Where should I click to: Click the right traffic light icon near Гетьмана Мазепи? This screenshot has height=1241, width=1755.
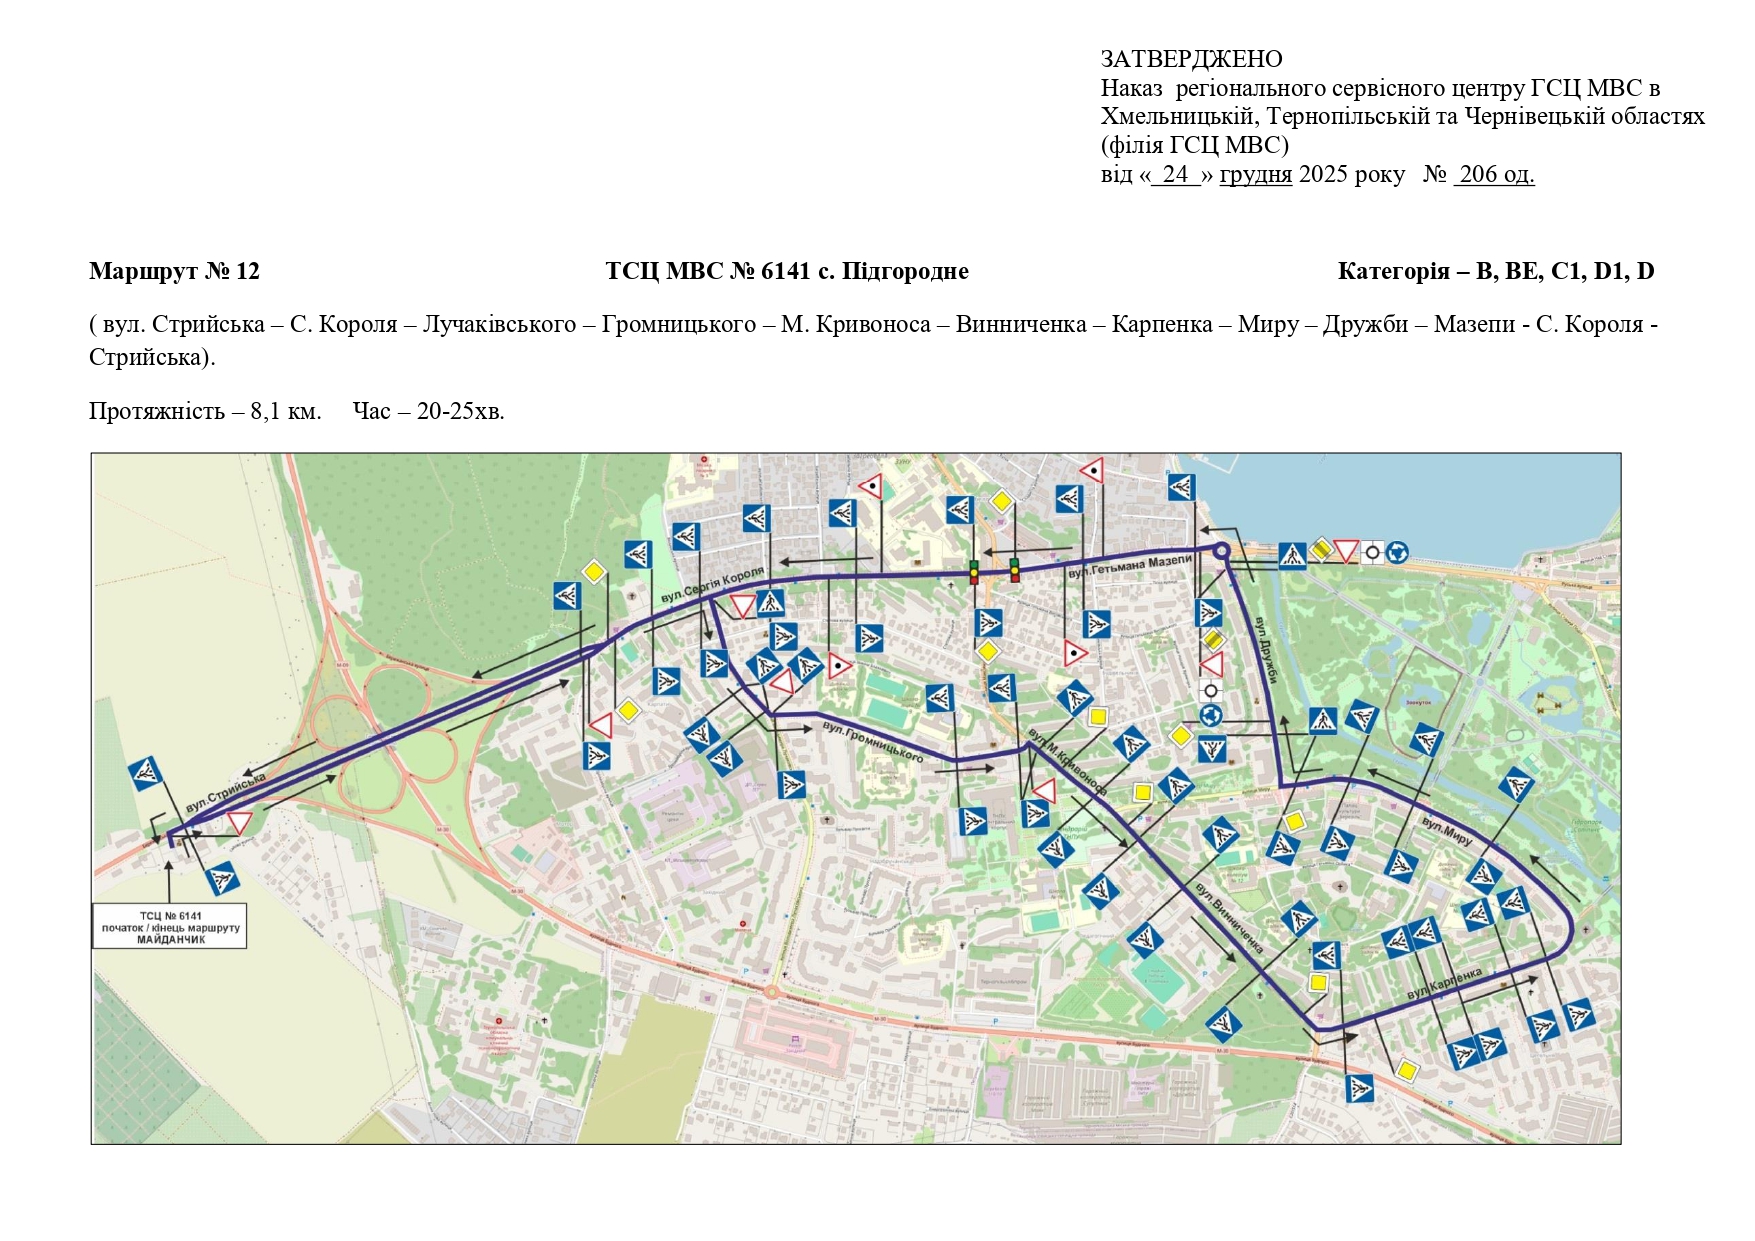pos(1014,570)
